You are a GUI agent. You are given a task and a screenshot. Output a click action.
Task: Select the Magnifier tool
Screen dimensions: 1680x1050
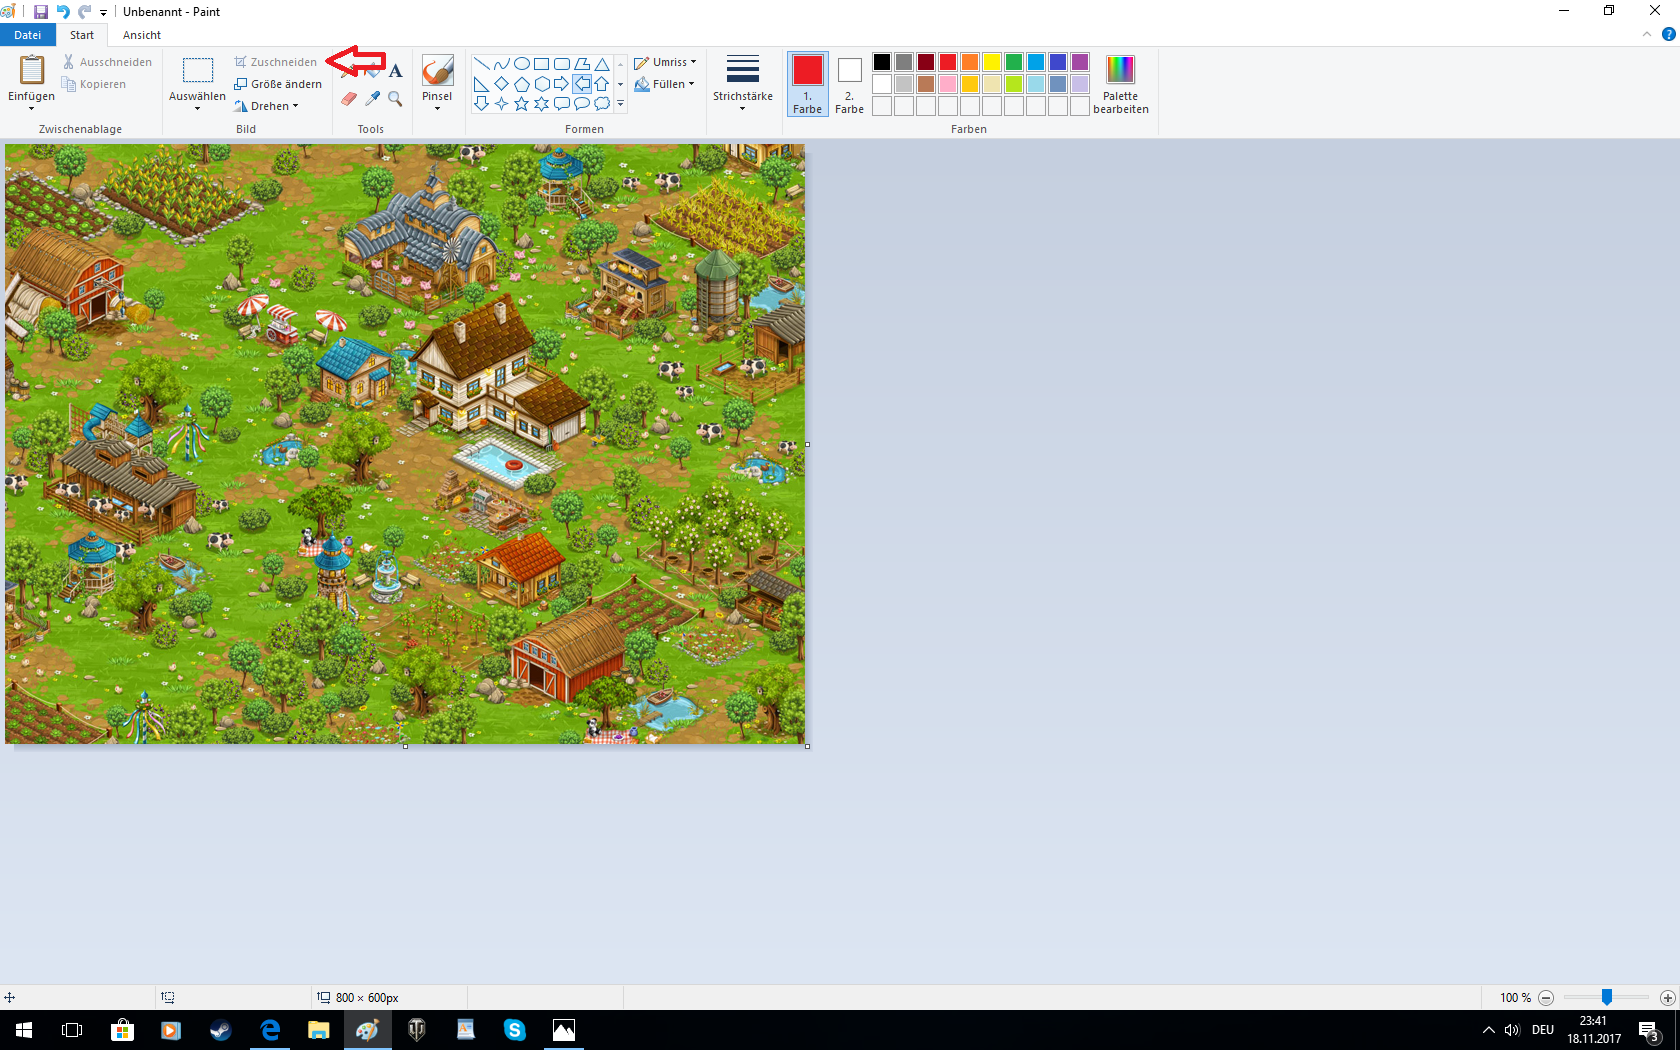(x=396, y=98)
